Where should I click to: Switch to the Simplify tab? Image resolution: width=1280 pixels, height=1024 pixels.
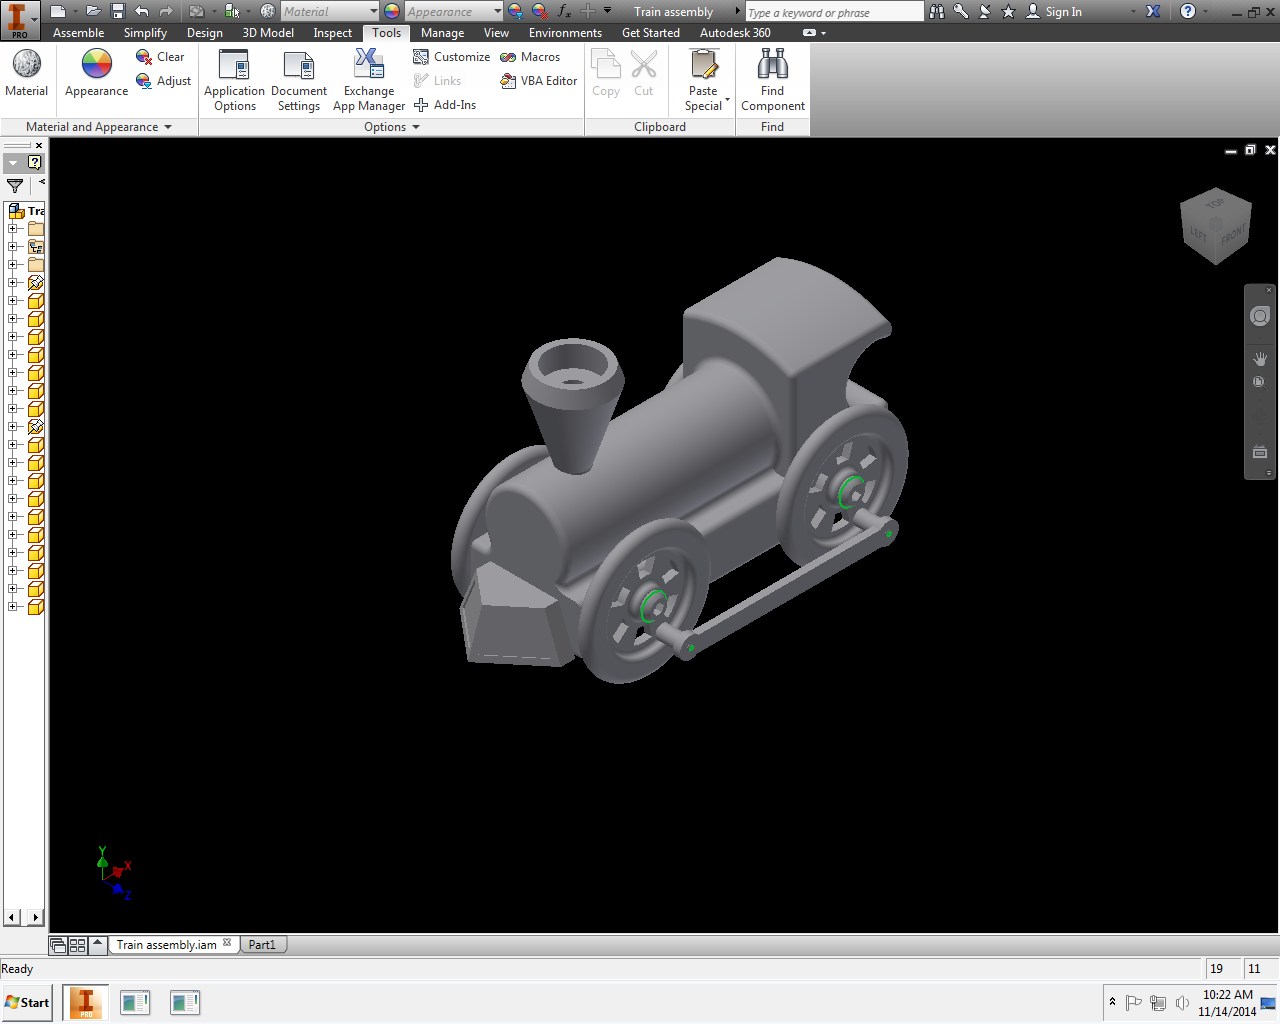(145, 33)
